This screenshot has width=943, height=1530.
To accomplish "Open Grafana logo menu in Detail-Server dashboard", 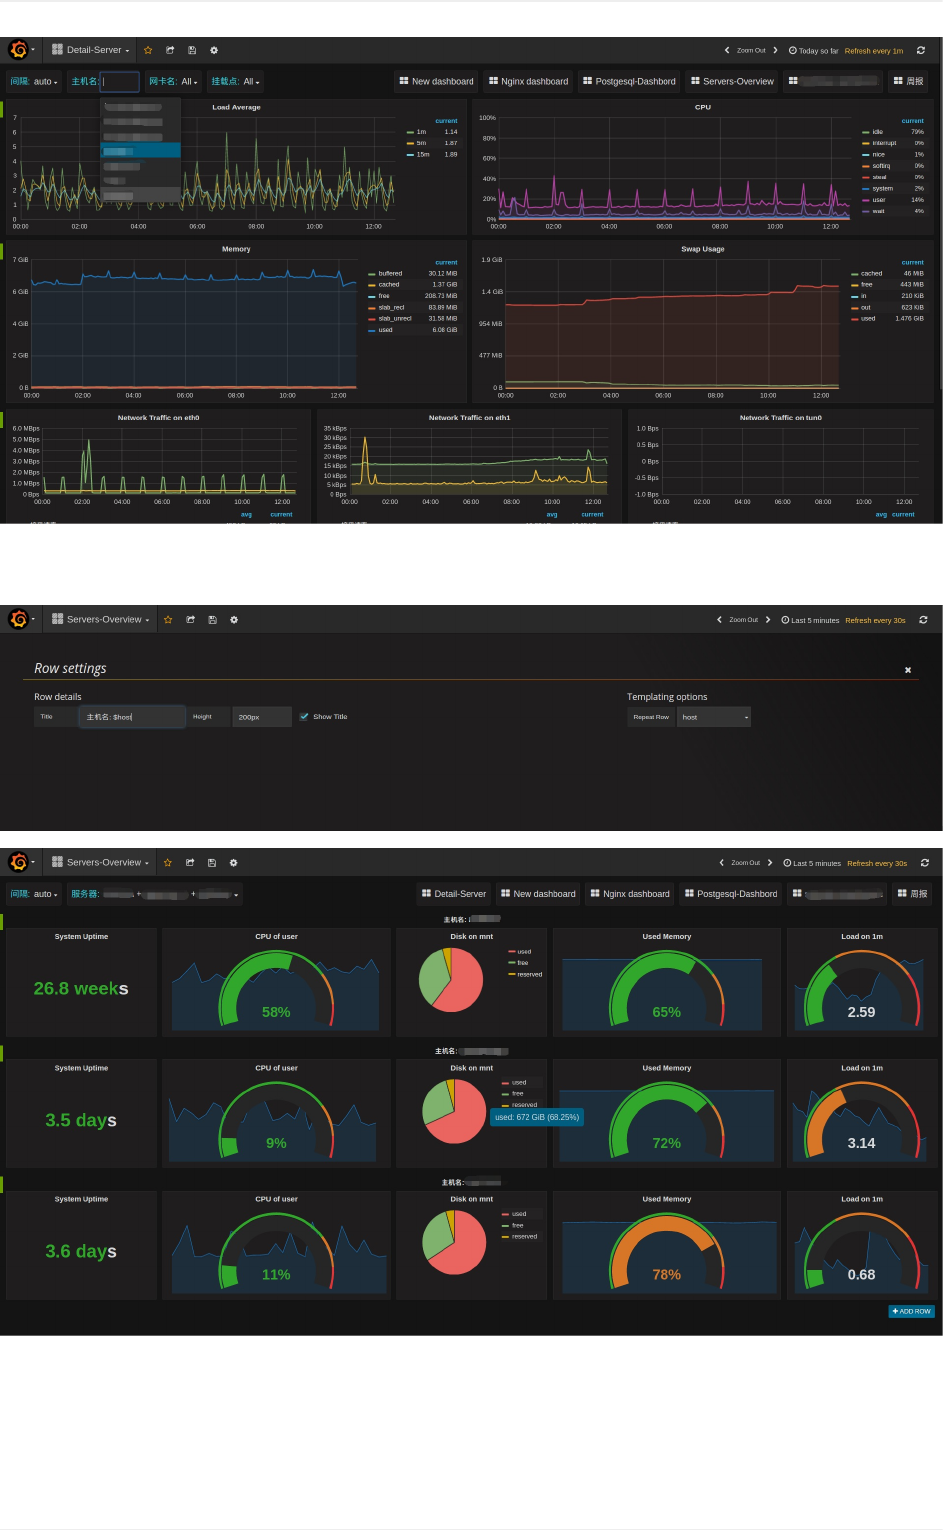I will click(18, 49).
